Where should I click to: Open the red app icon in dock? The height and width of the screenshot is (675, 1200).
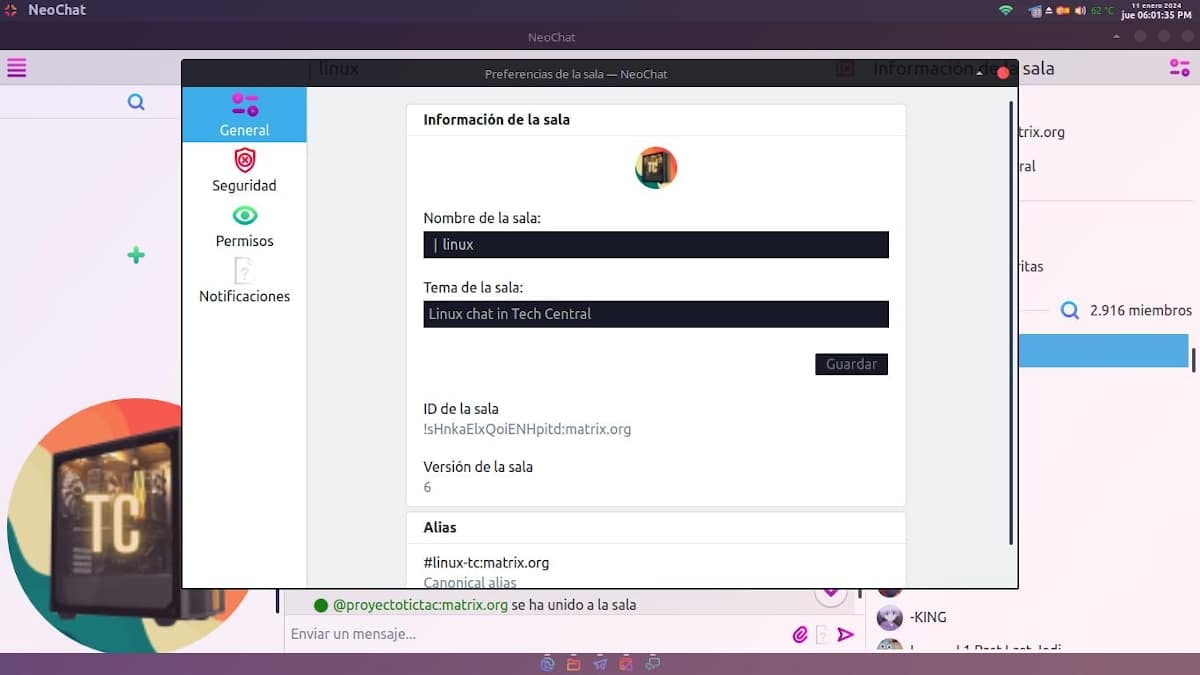click(x=626, y=663)
